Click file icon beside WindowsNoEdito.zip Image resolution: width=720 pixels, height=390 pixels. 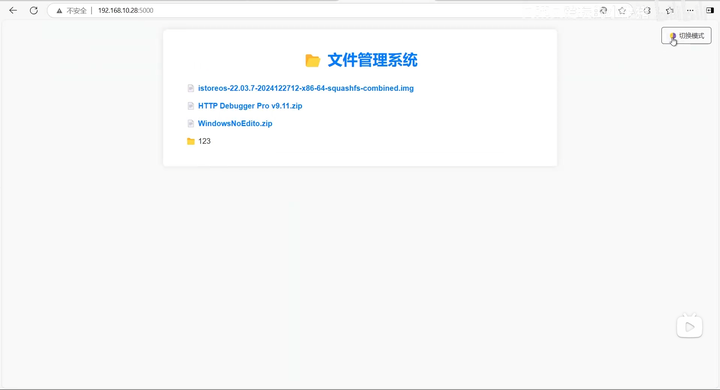[191, 123]
